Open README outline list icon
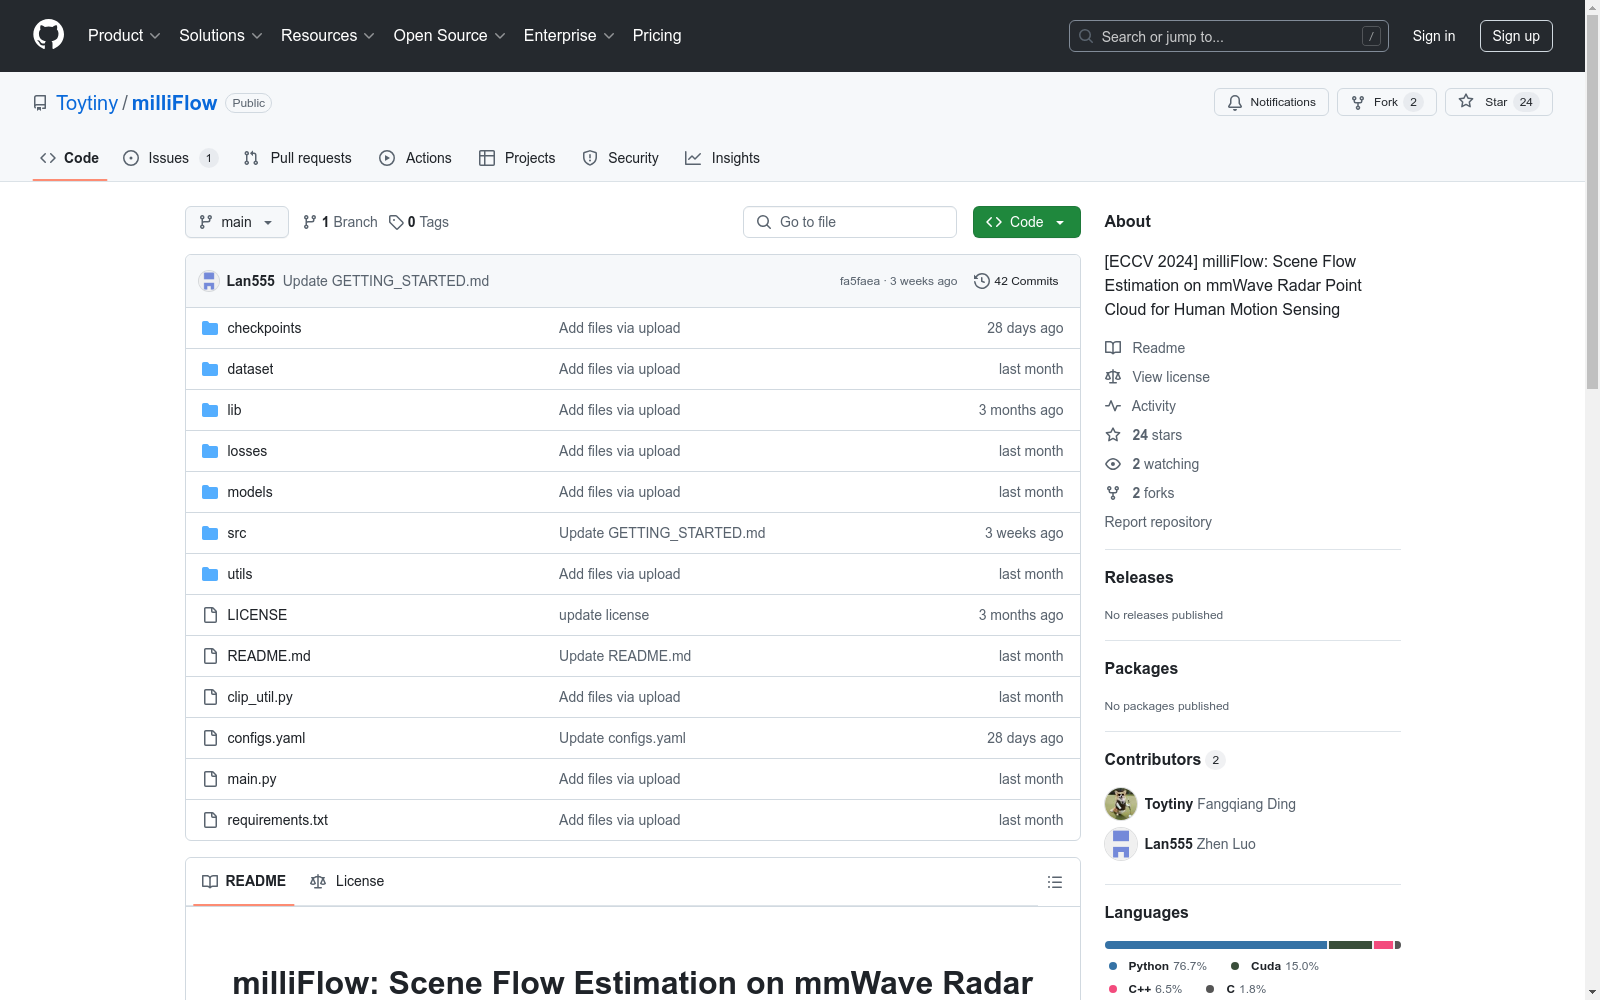 (x=1054, y=882)
